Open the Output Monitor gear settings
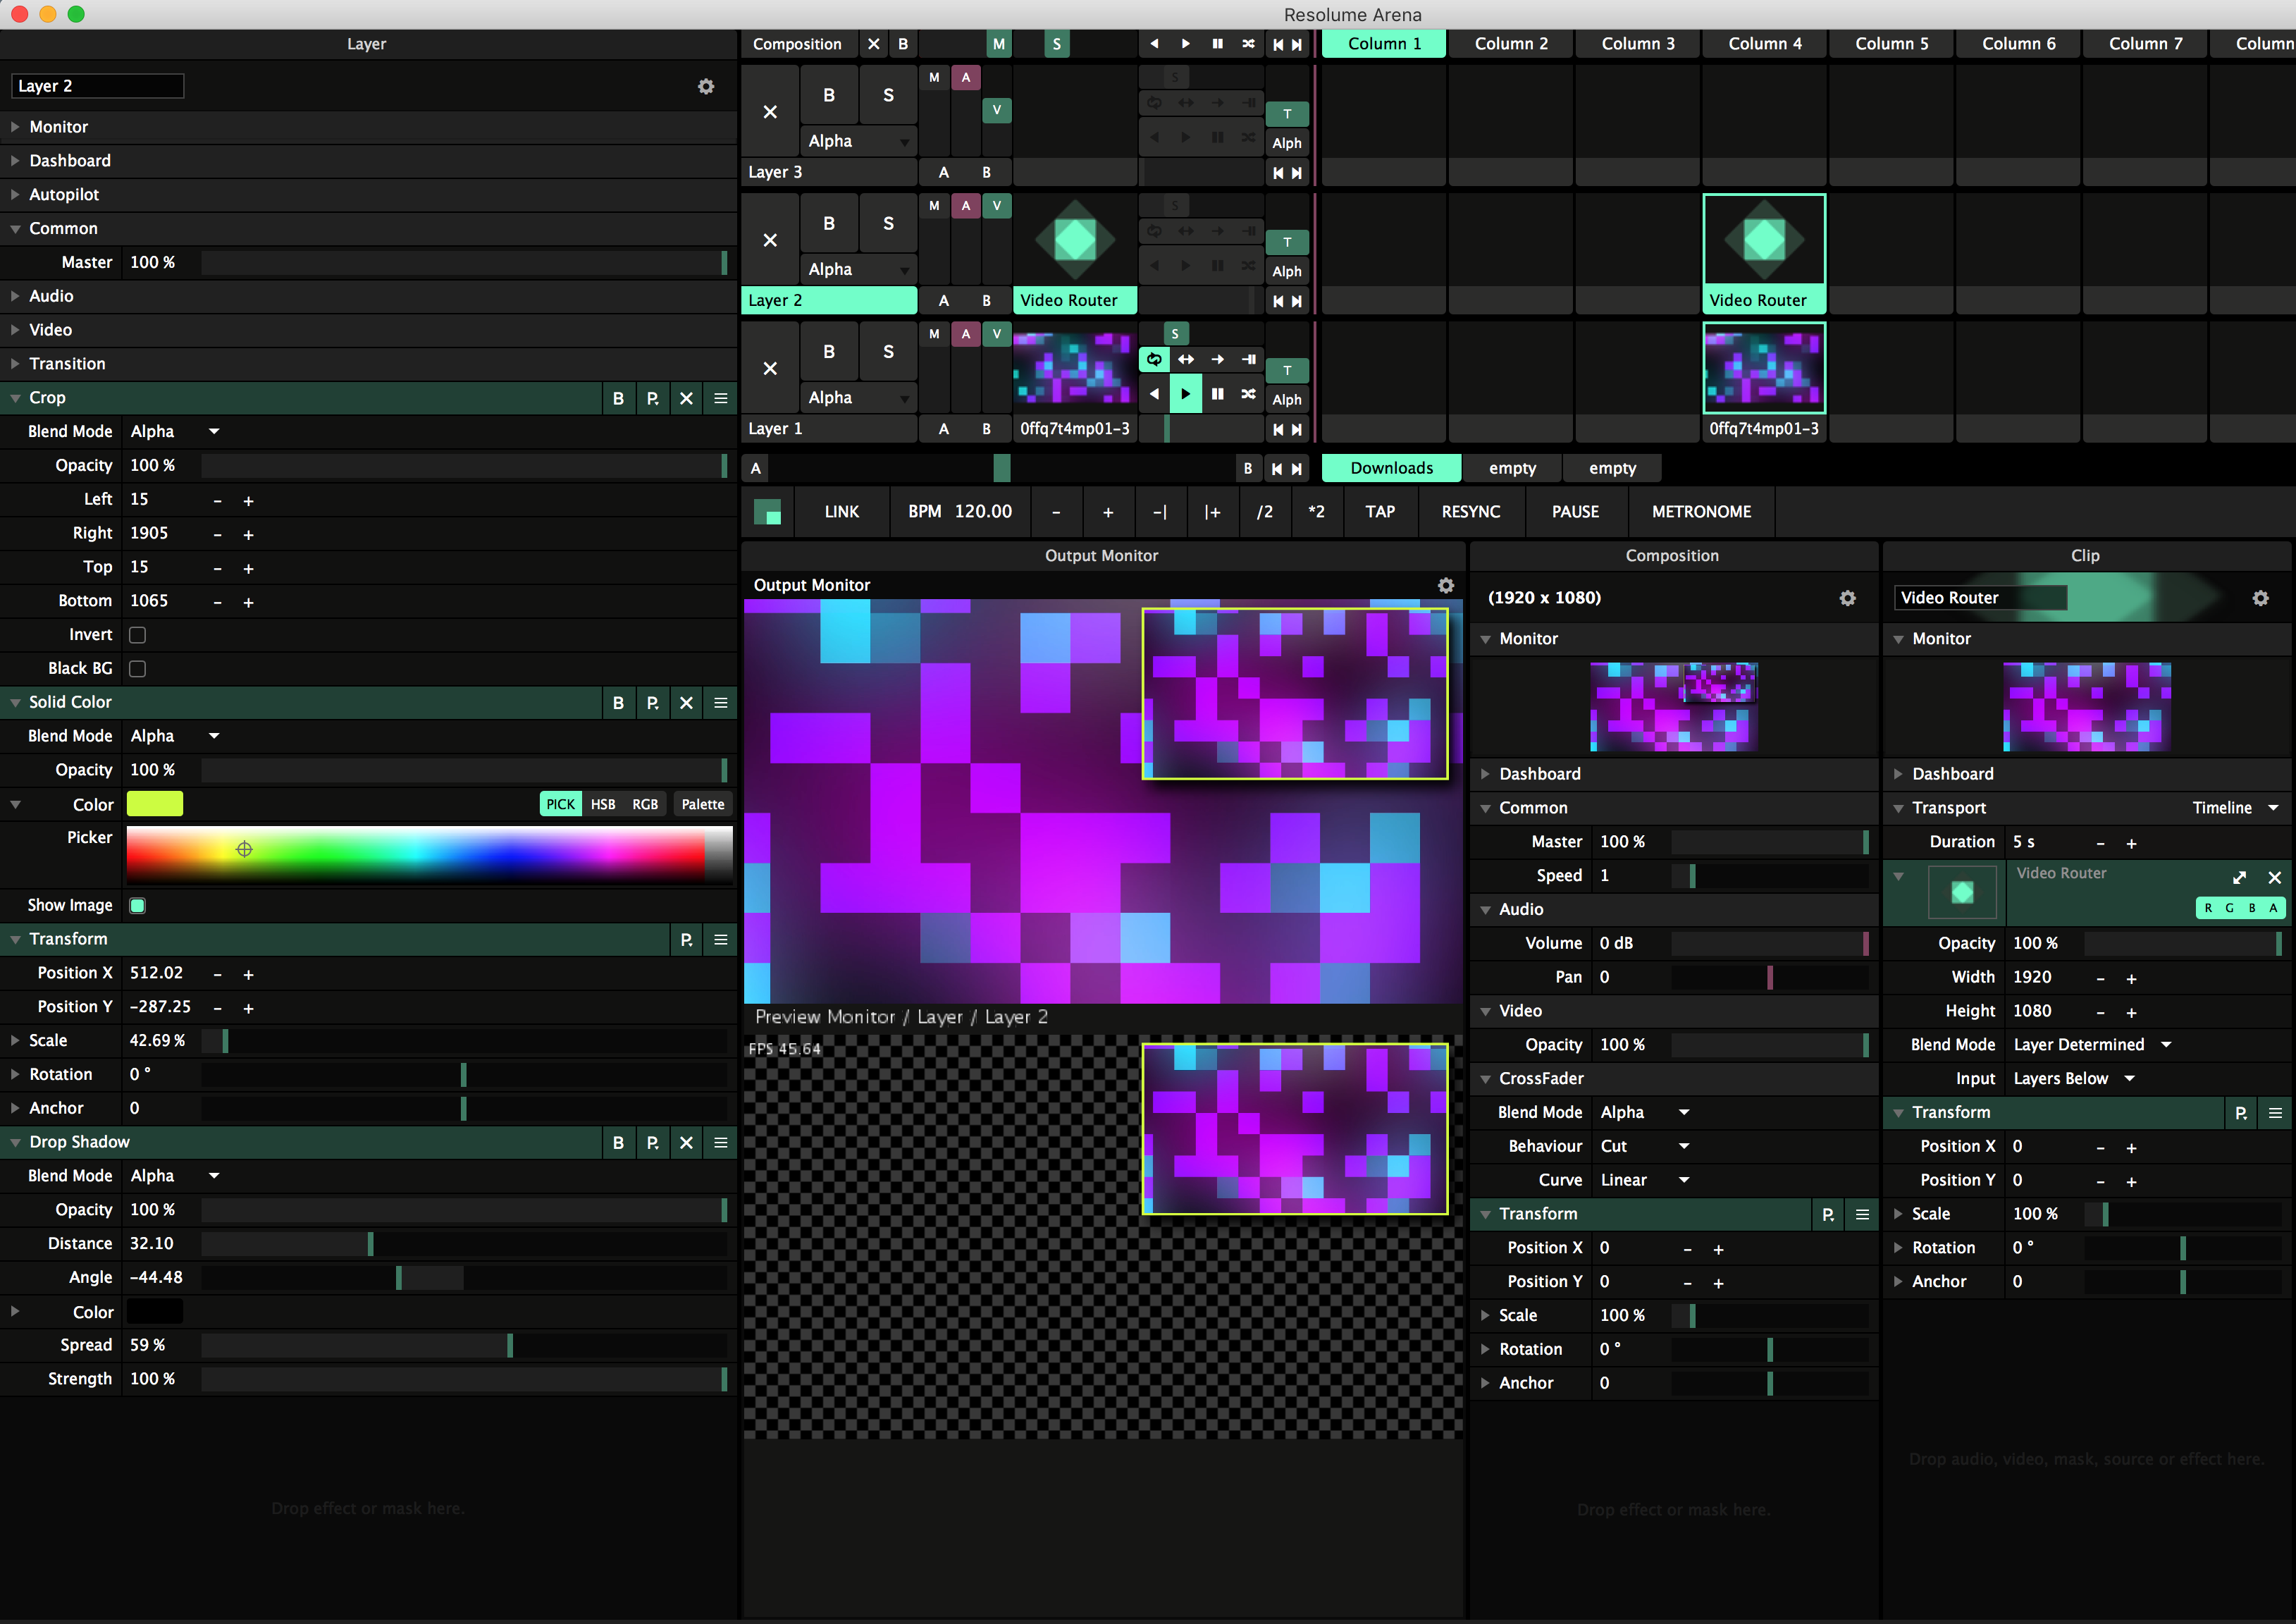Image resolution: width=2296 pixels, height=1624 pixels. (1445, 585)
